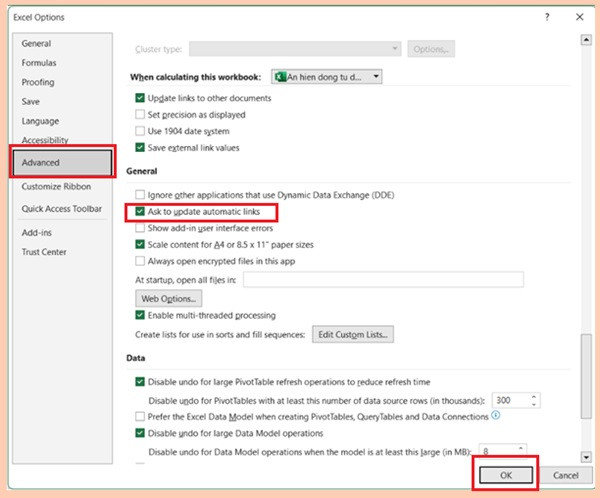
Task: Enable Show add-in user interface errors
Action: click(x=140, y=228)
